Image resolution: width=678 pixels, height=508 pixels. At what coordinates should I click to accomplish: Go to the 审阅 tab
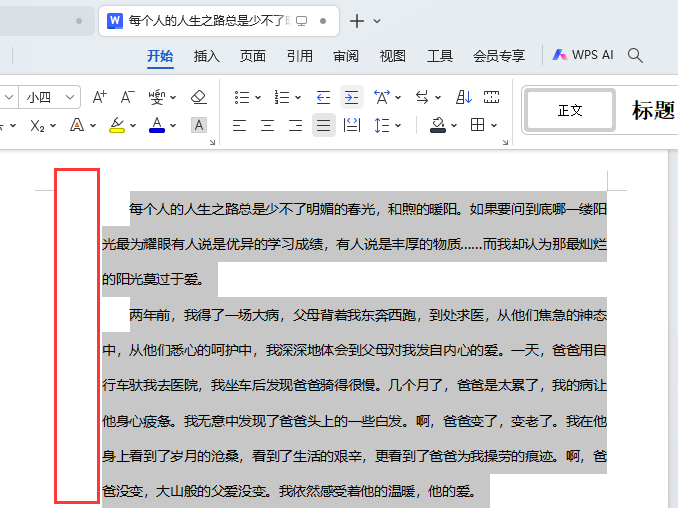[x=346, y=56]
